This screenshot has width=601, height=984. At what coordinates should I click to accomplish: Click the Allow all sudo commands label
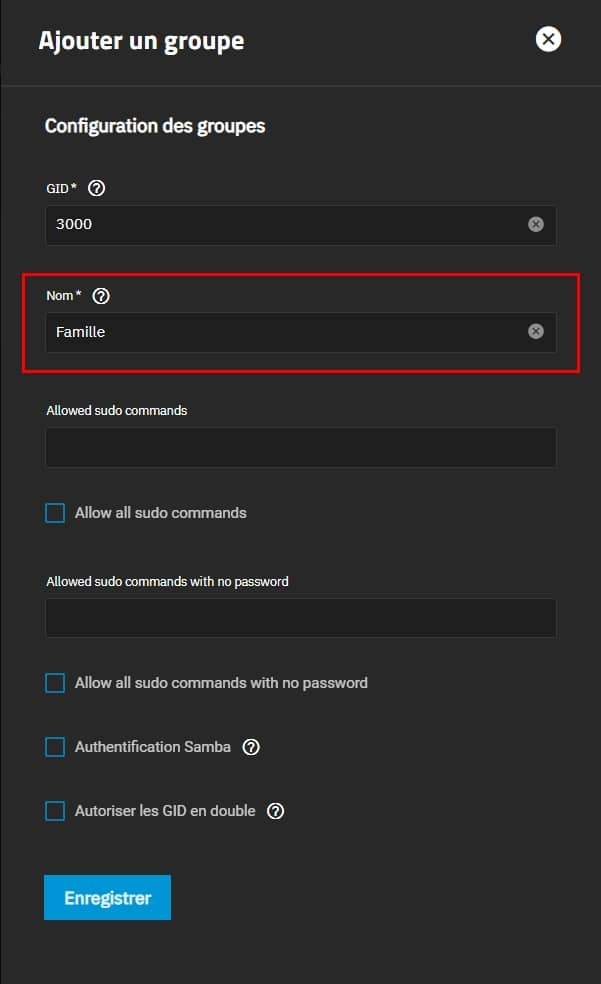click(x=161, y=513)
